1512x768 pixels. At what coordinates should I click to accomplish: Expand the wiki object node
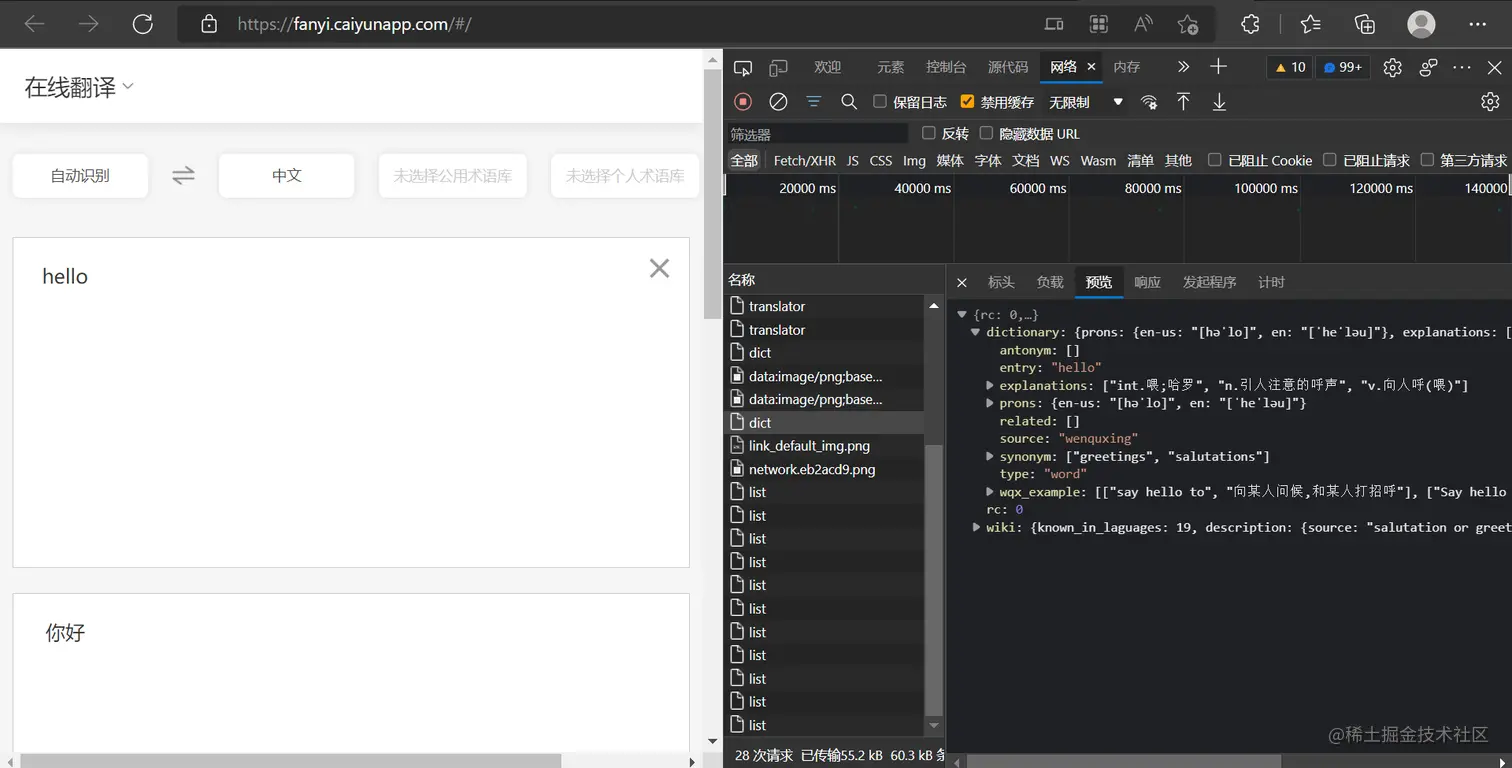pos(976,527)
